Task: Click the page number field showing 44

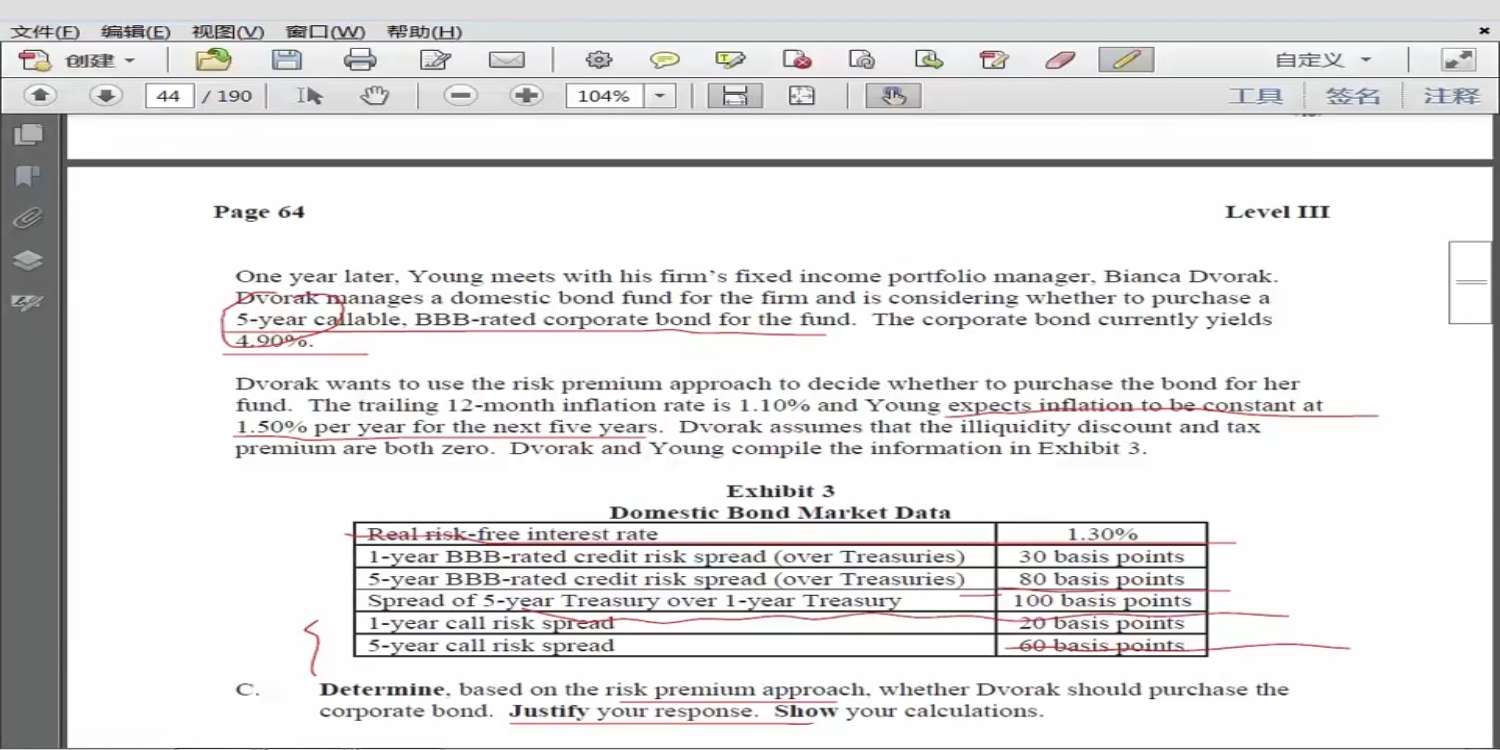Action: (x=169, y=96)
